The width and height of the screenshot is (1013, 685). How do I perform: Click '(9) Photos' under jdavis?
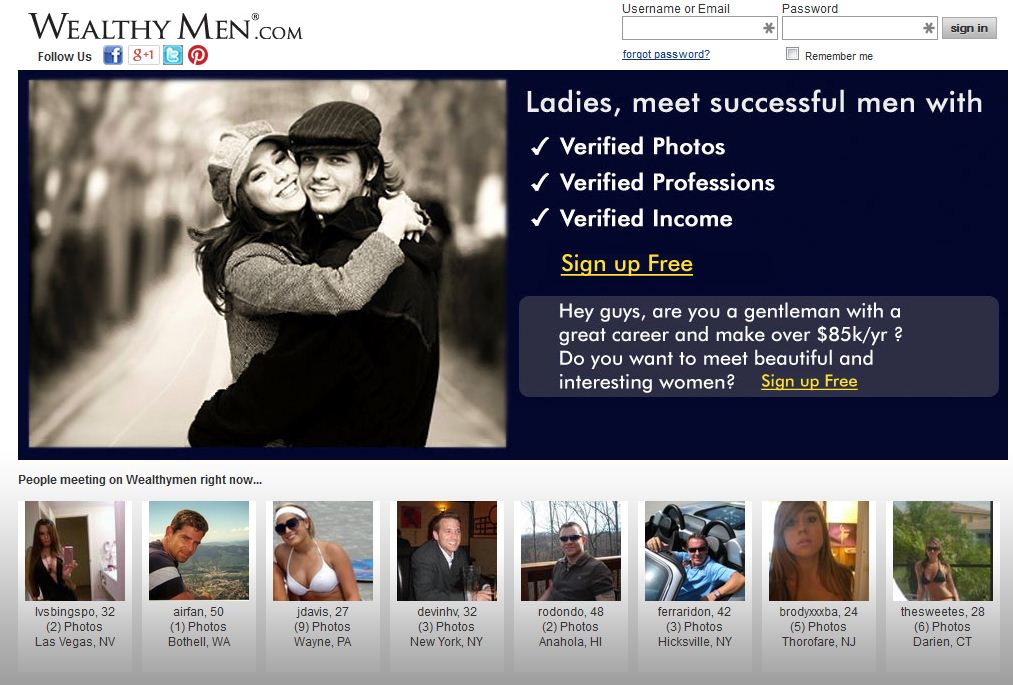pos(322,627)
